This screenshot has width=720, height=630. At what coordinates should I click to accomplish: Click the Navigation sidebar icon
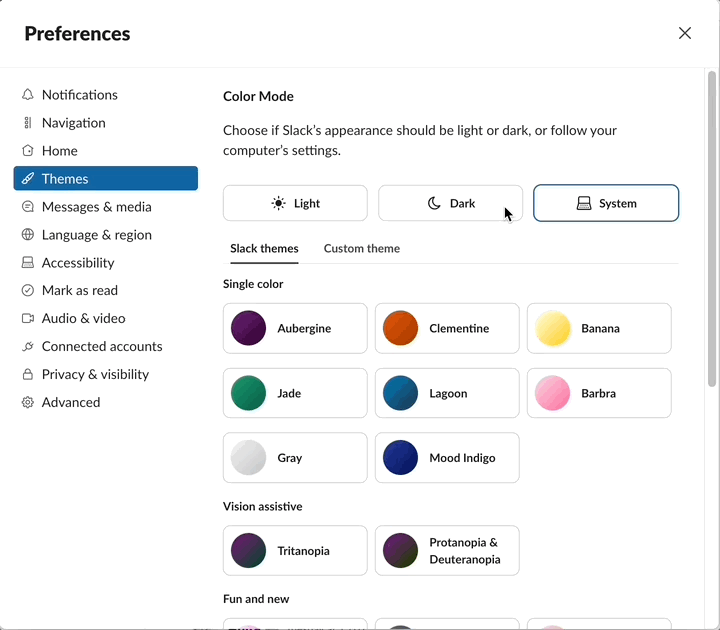28,123
